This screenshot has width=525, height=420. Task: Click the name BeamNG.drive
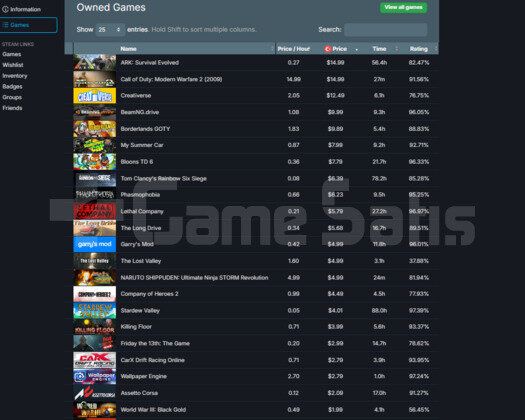(140, 112)
